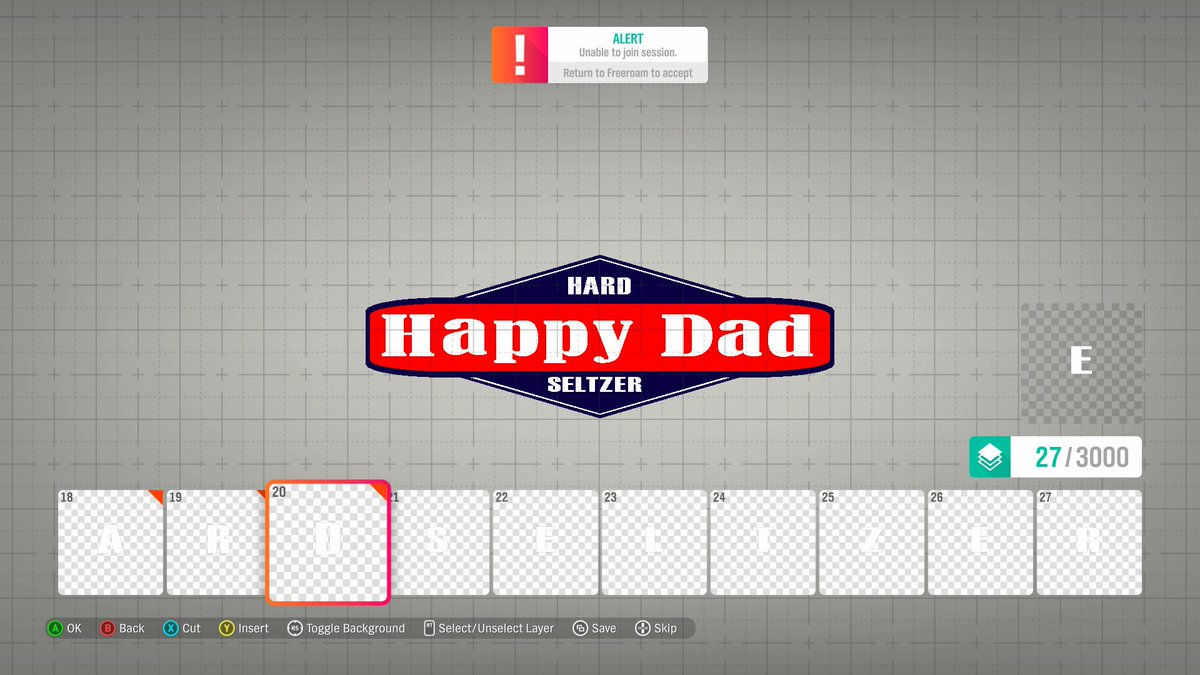Screen dimensions: 1200x675
Task: Click the Happy Dad text on the logo
Action: coord(598,335)
